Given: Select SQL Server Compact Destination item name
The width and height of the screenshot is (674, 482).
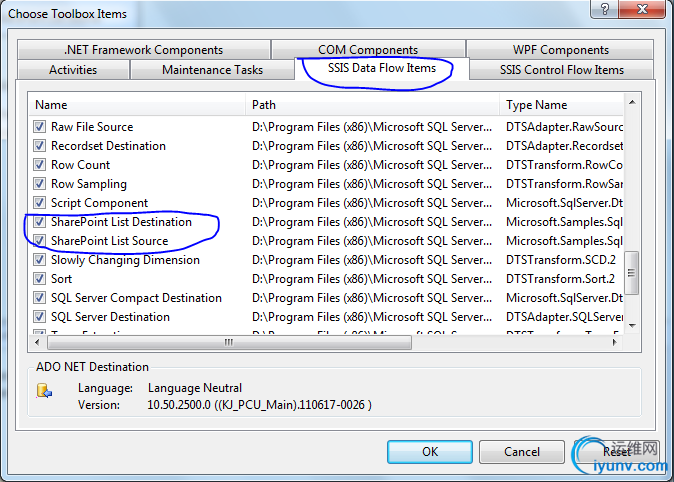Looking at the screenshot, I should click(x=136, y=298).
